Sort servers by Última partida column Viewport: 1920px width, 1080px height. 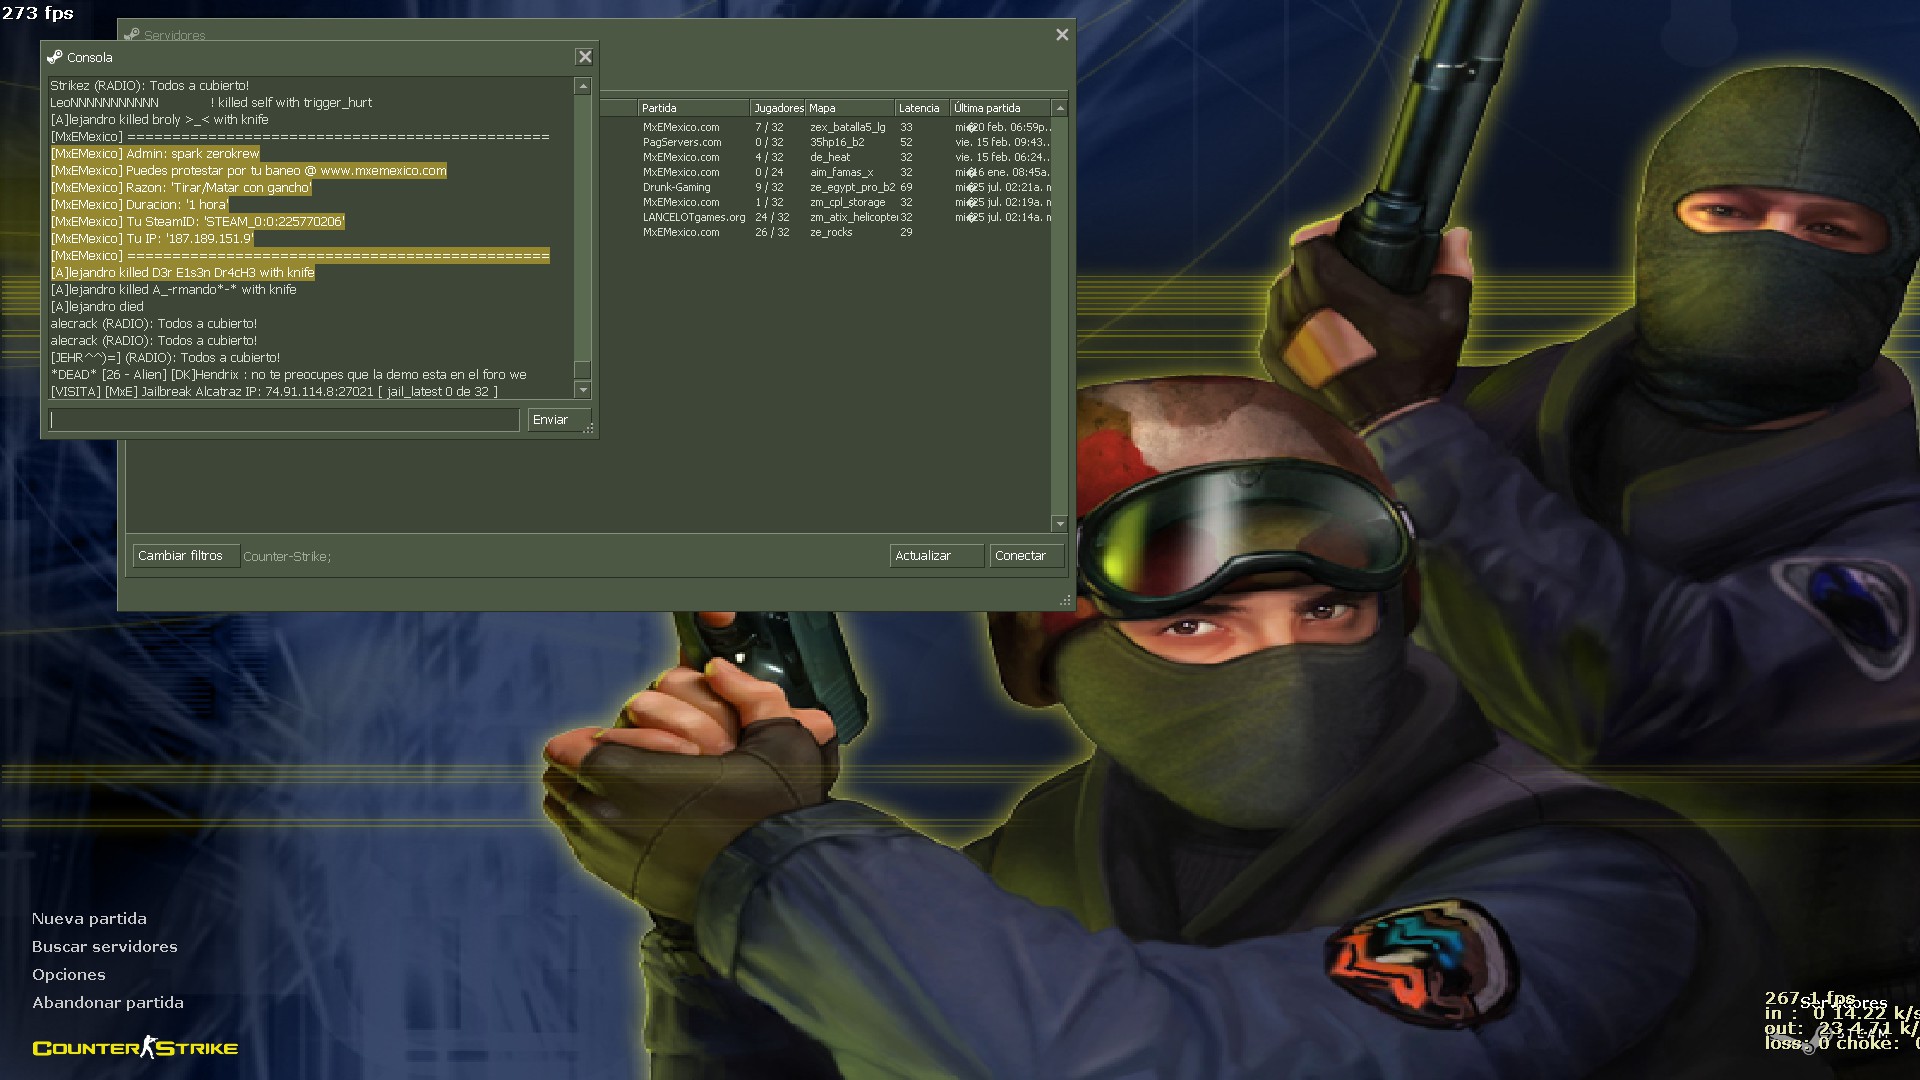click(x=1000, y=108)
